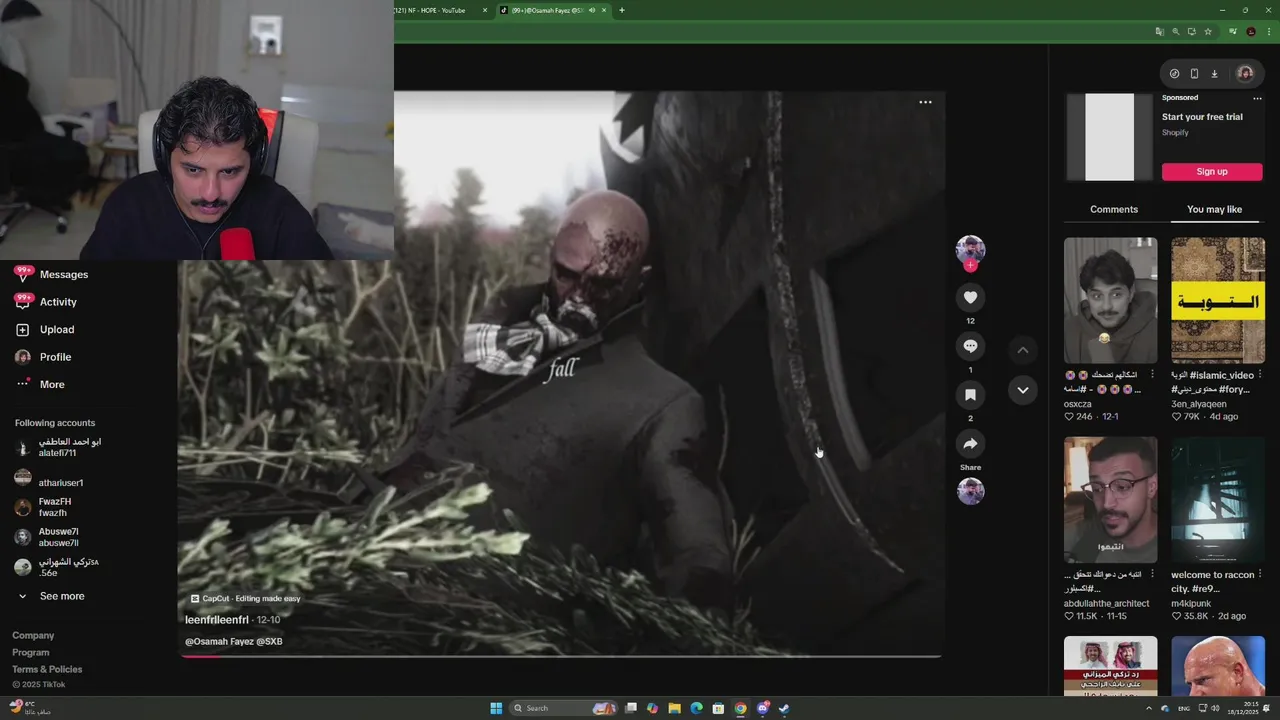Click the browser zoom magnifier icon

(1175, 32)
